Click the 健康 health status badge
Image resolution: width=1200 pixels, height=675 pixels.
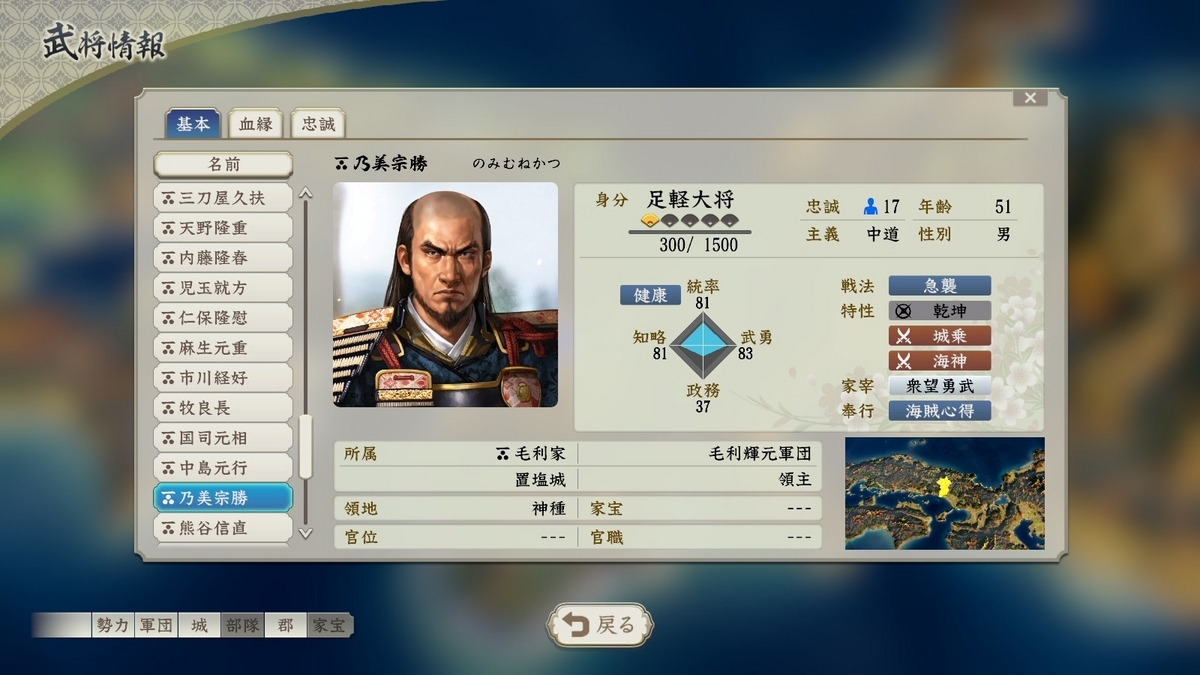click(x=650, y=295)
